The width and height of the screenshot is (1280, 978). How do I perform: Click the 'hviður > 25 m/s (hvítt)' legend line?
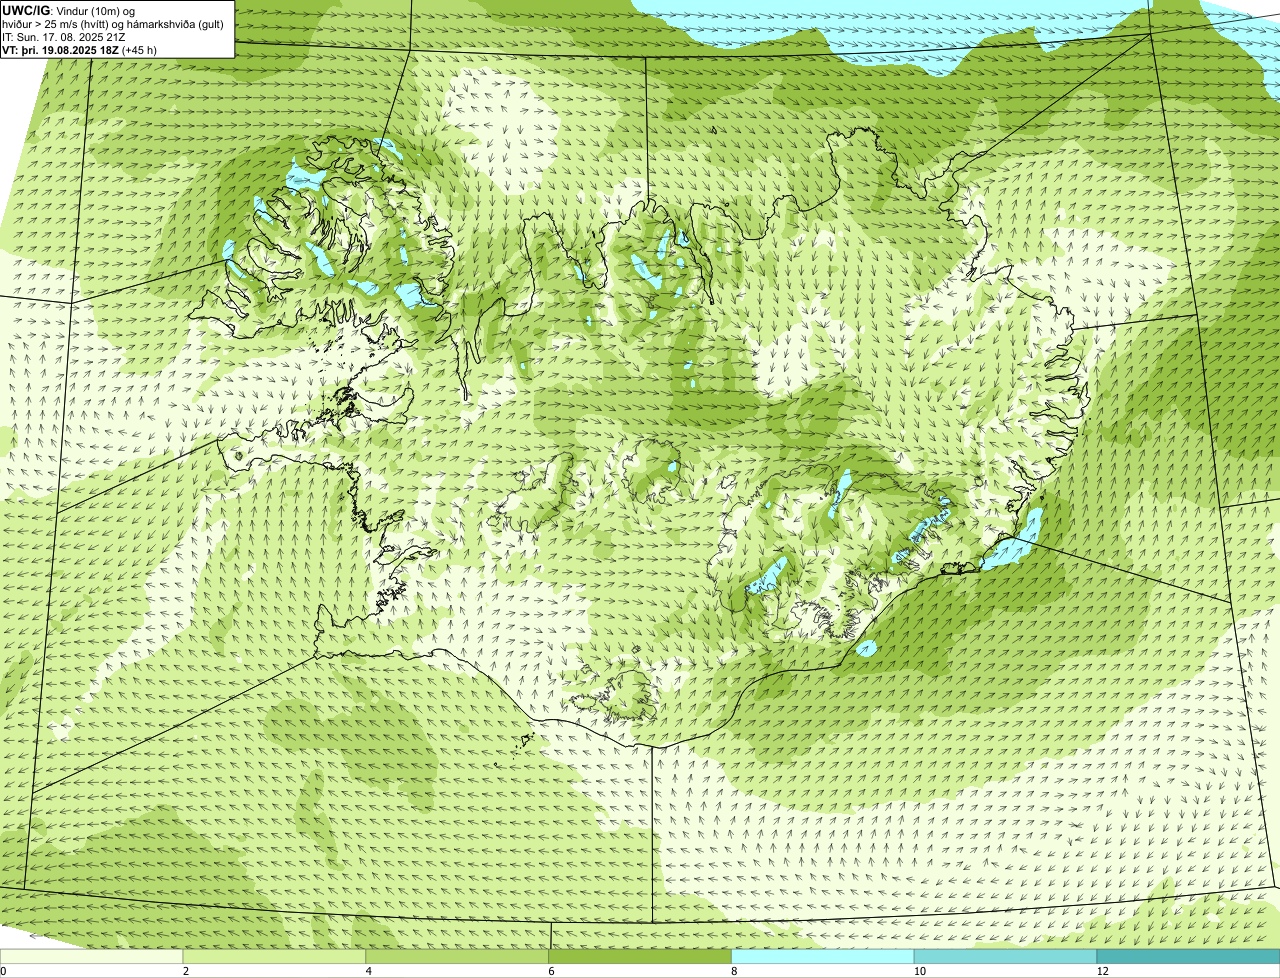click(x=115, y=23)
